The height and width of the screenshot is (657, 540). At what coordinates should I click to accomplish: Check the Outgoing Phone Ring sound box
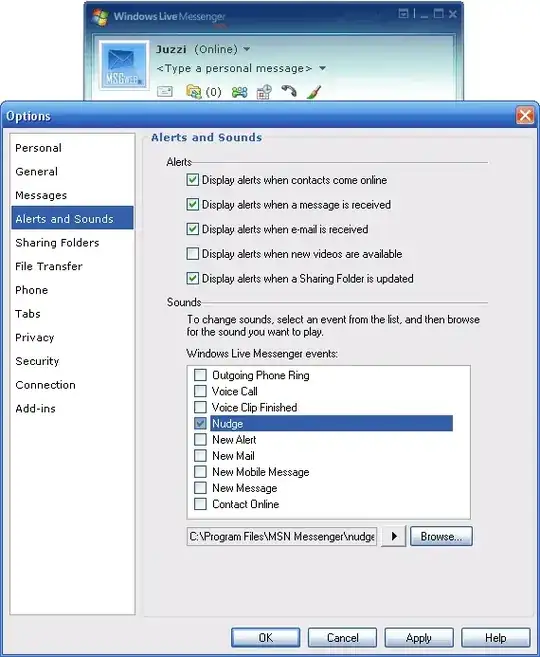[x=200, y=375]
